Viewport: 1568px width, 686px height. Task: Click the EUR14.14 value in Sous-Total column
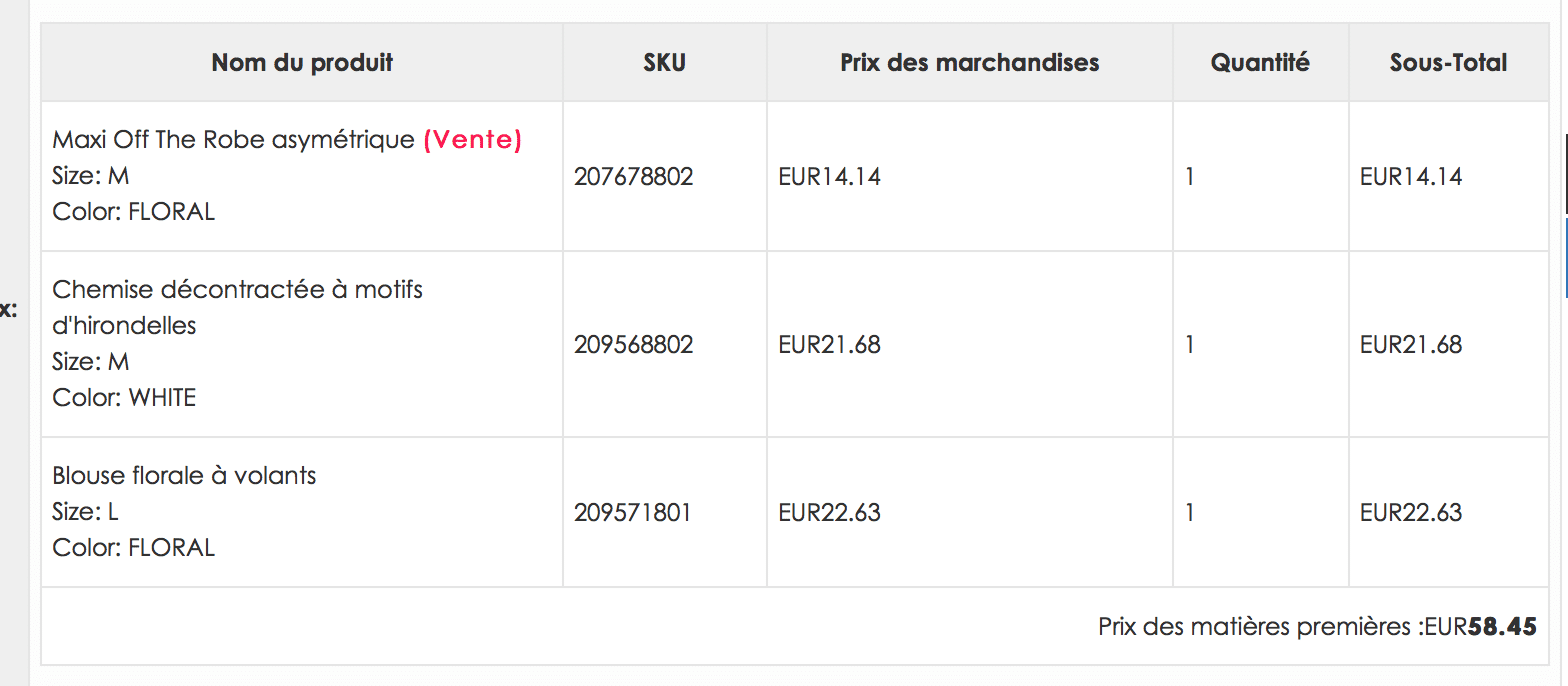[1410, 177]
